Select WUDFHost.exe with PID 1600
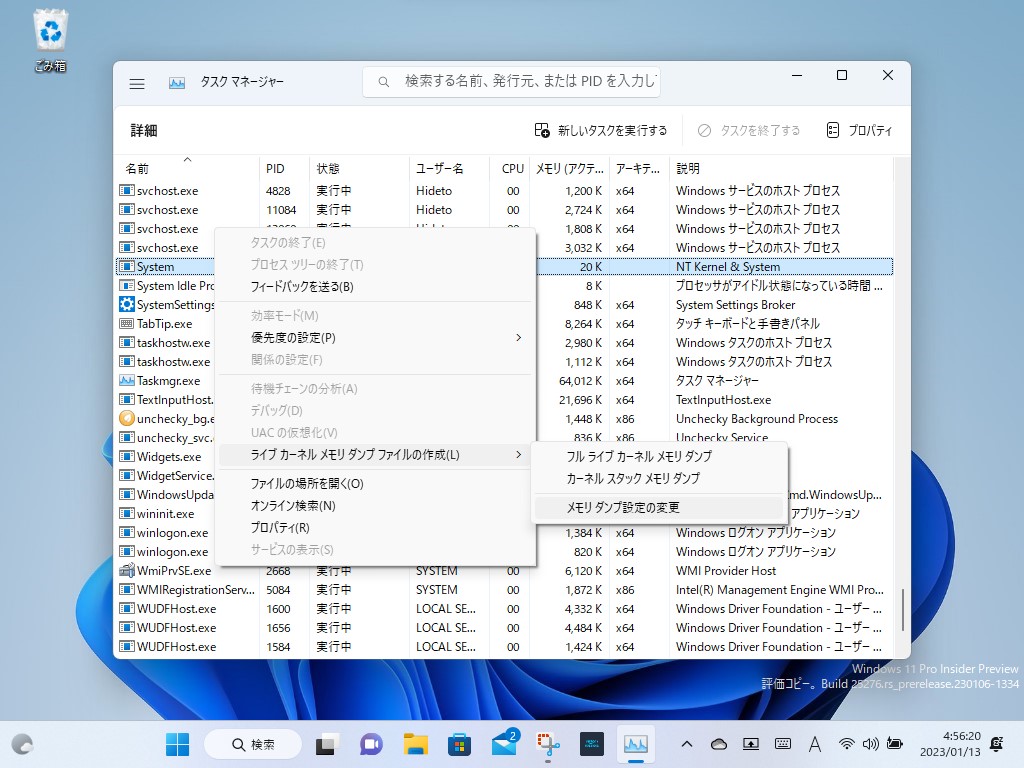1024x768 pixels. click(505, 608)
